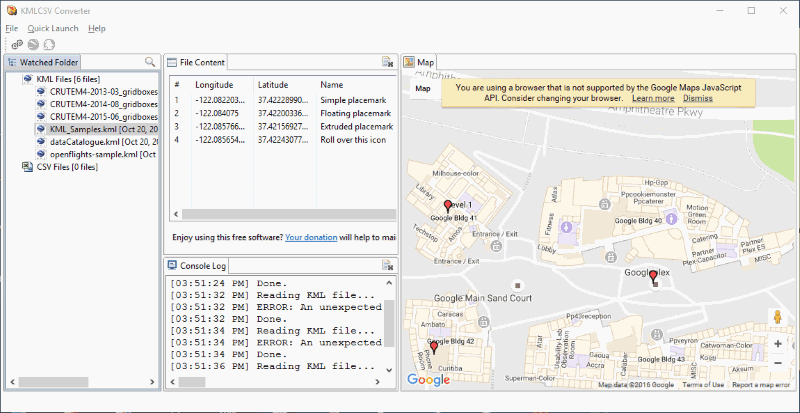Select CRUTEM4-2015-06_gridboxes tree item
The image size is (800, 413).
[104, 116]
